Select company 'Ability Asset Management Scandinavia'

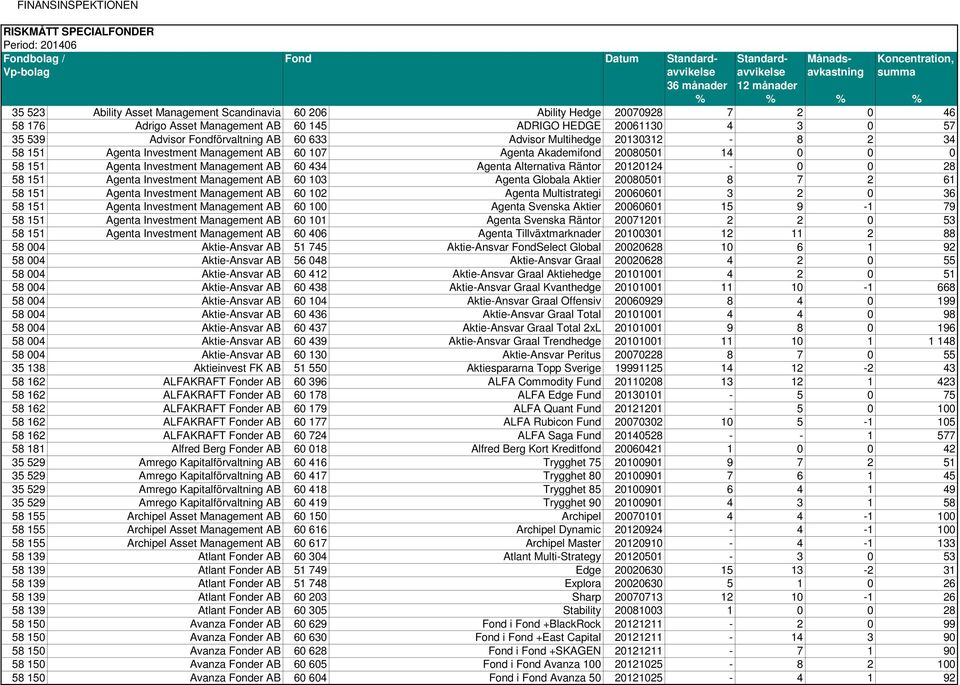point(187,113)
